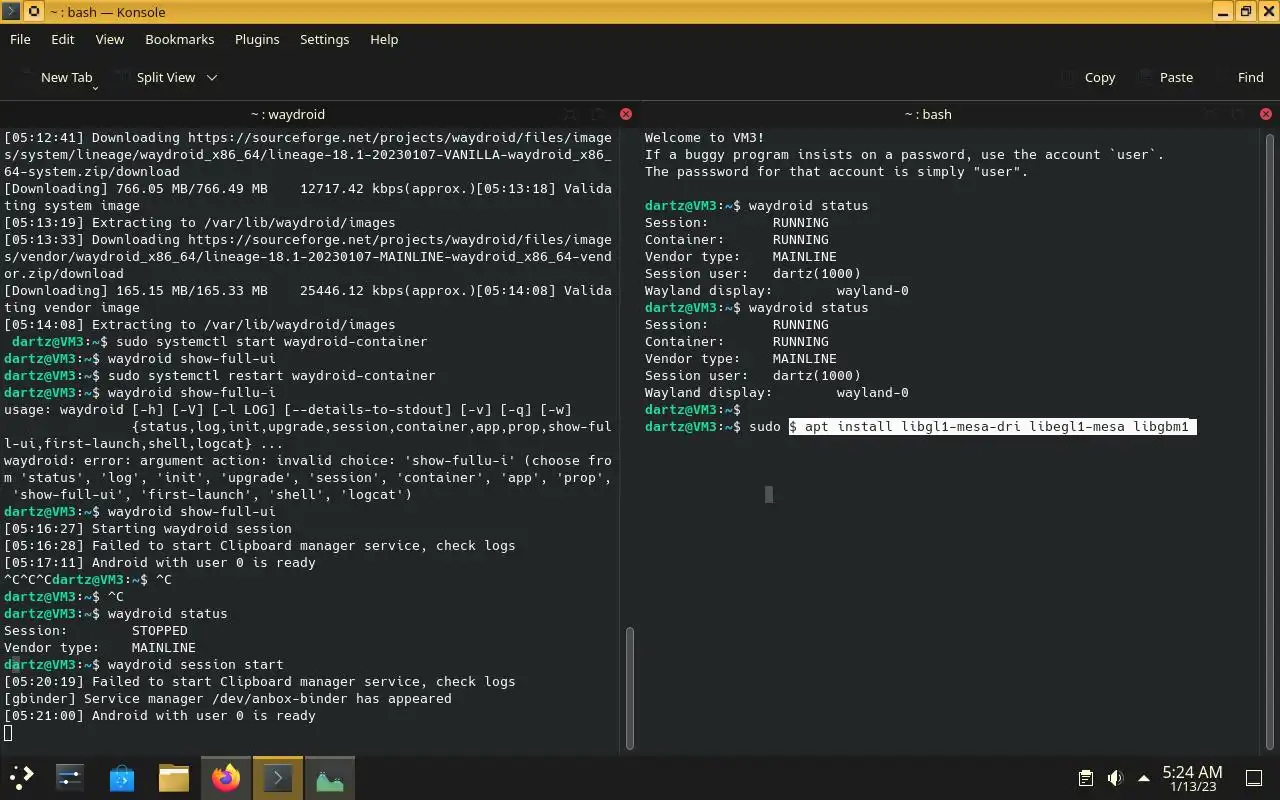Click 'sudo systemctl start waydroid-container' command
Viewport: 1280px width, 800px height.
click(x=271, y=342)
